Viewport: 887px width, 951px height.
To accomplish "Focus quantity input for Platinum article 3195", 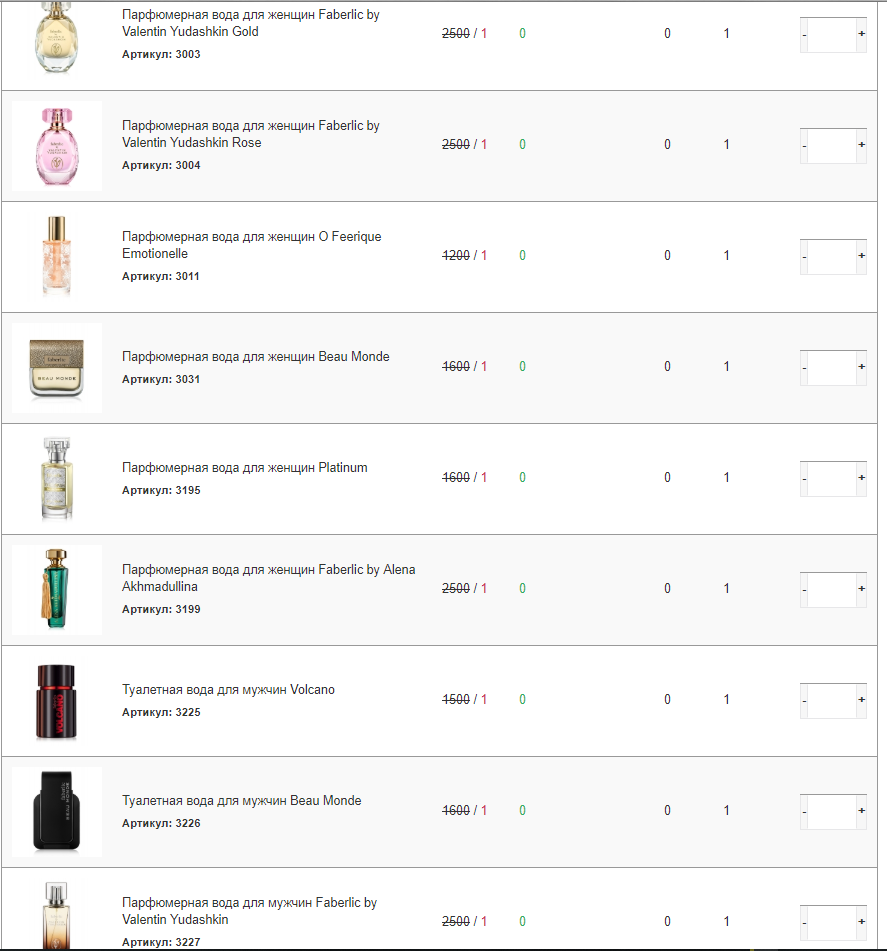I will [x=832, y=479].
